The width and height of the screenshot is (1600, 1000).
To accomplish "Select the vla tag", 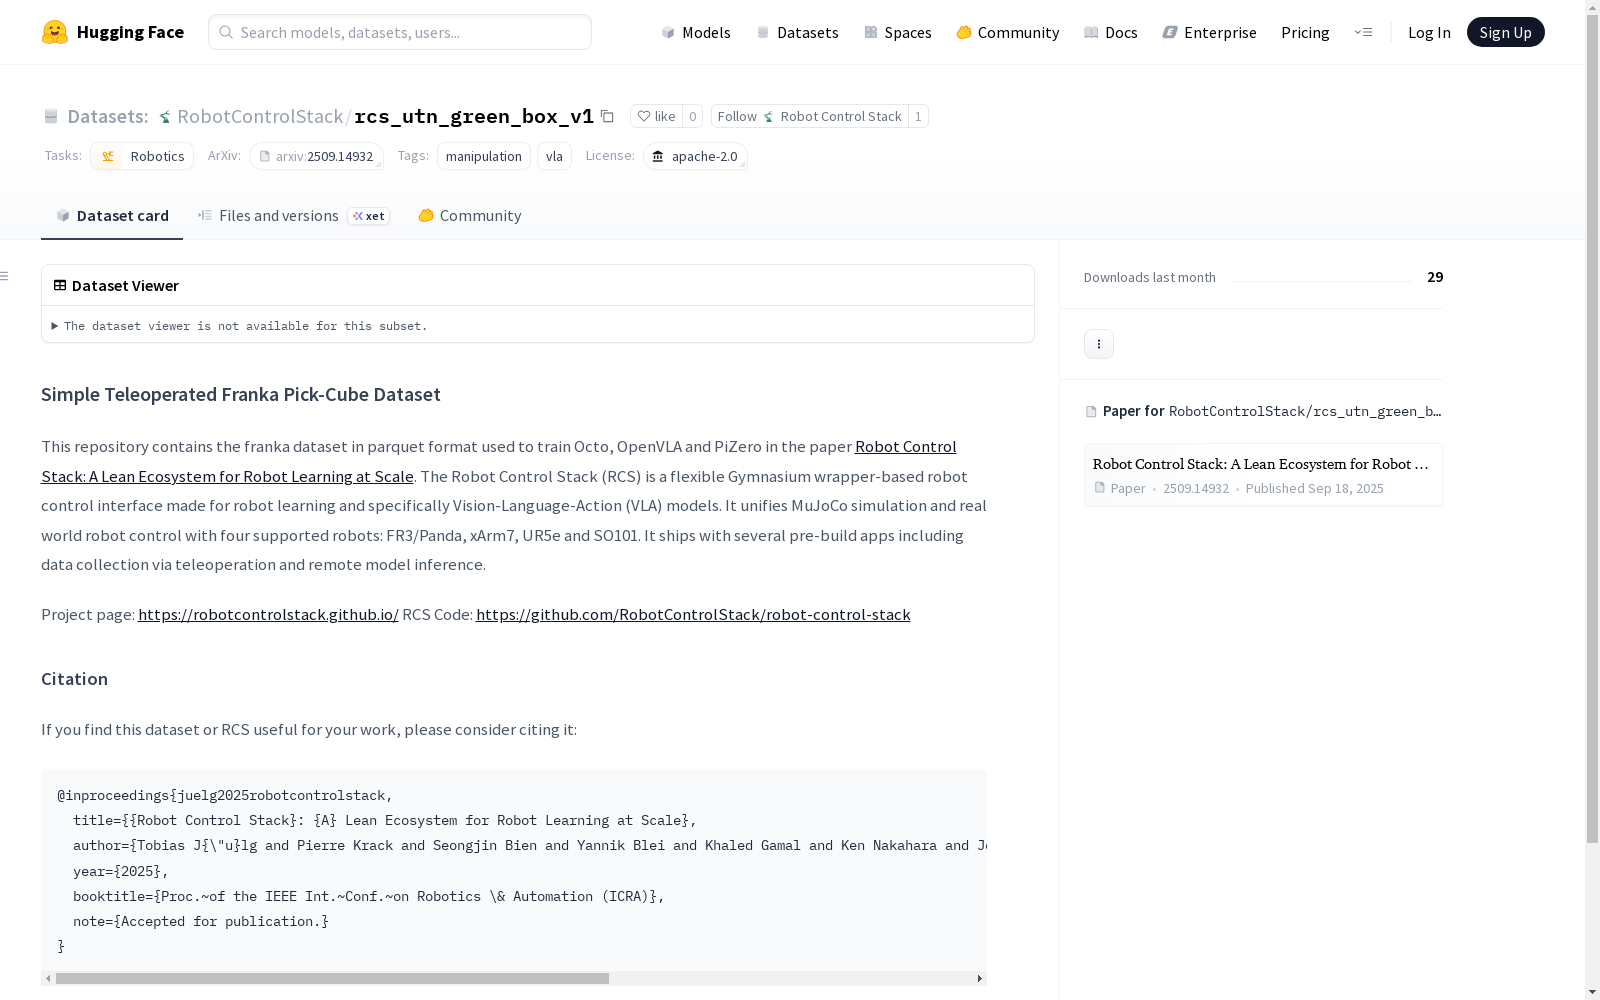I will (x=554, y=156).
